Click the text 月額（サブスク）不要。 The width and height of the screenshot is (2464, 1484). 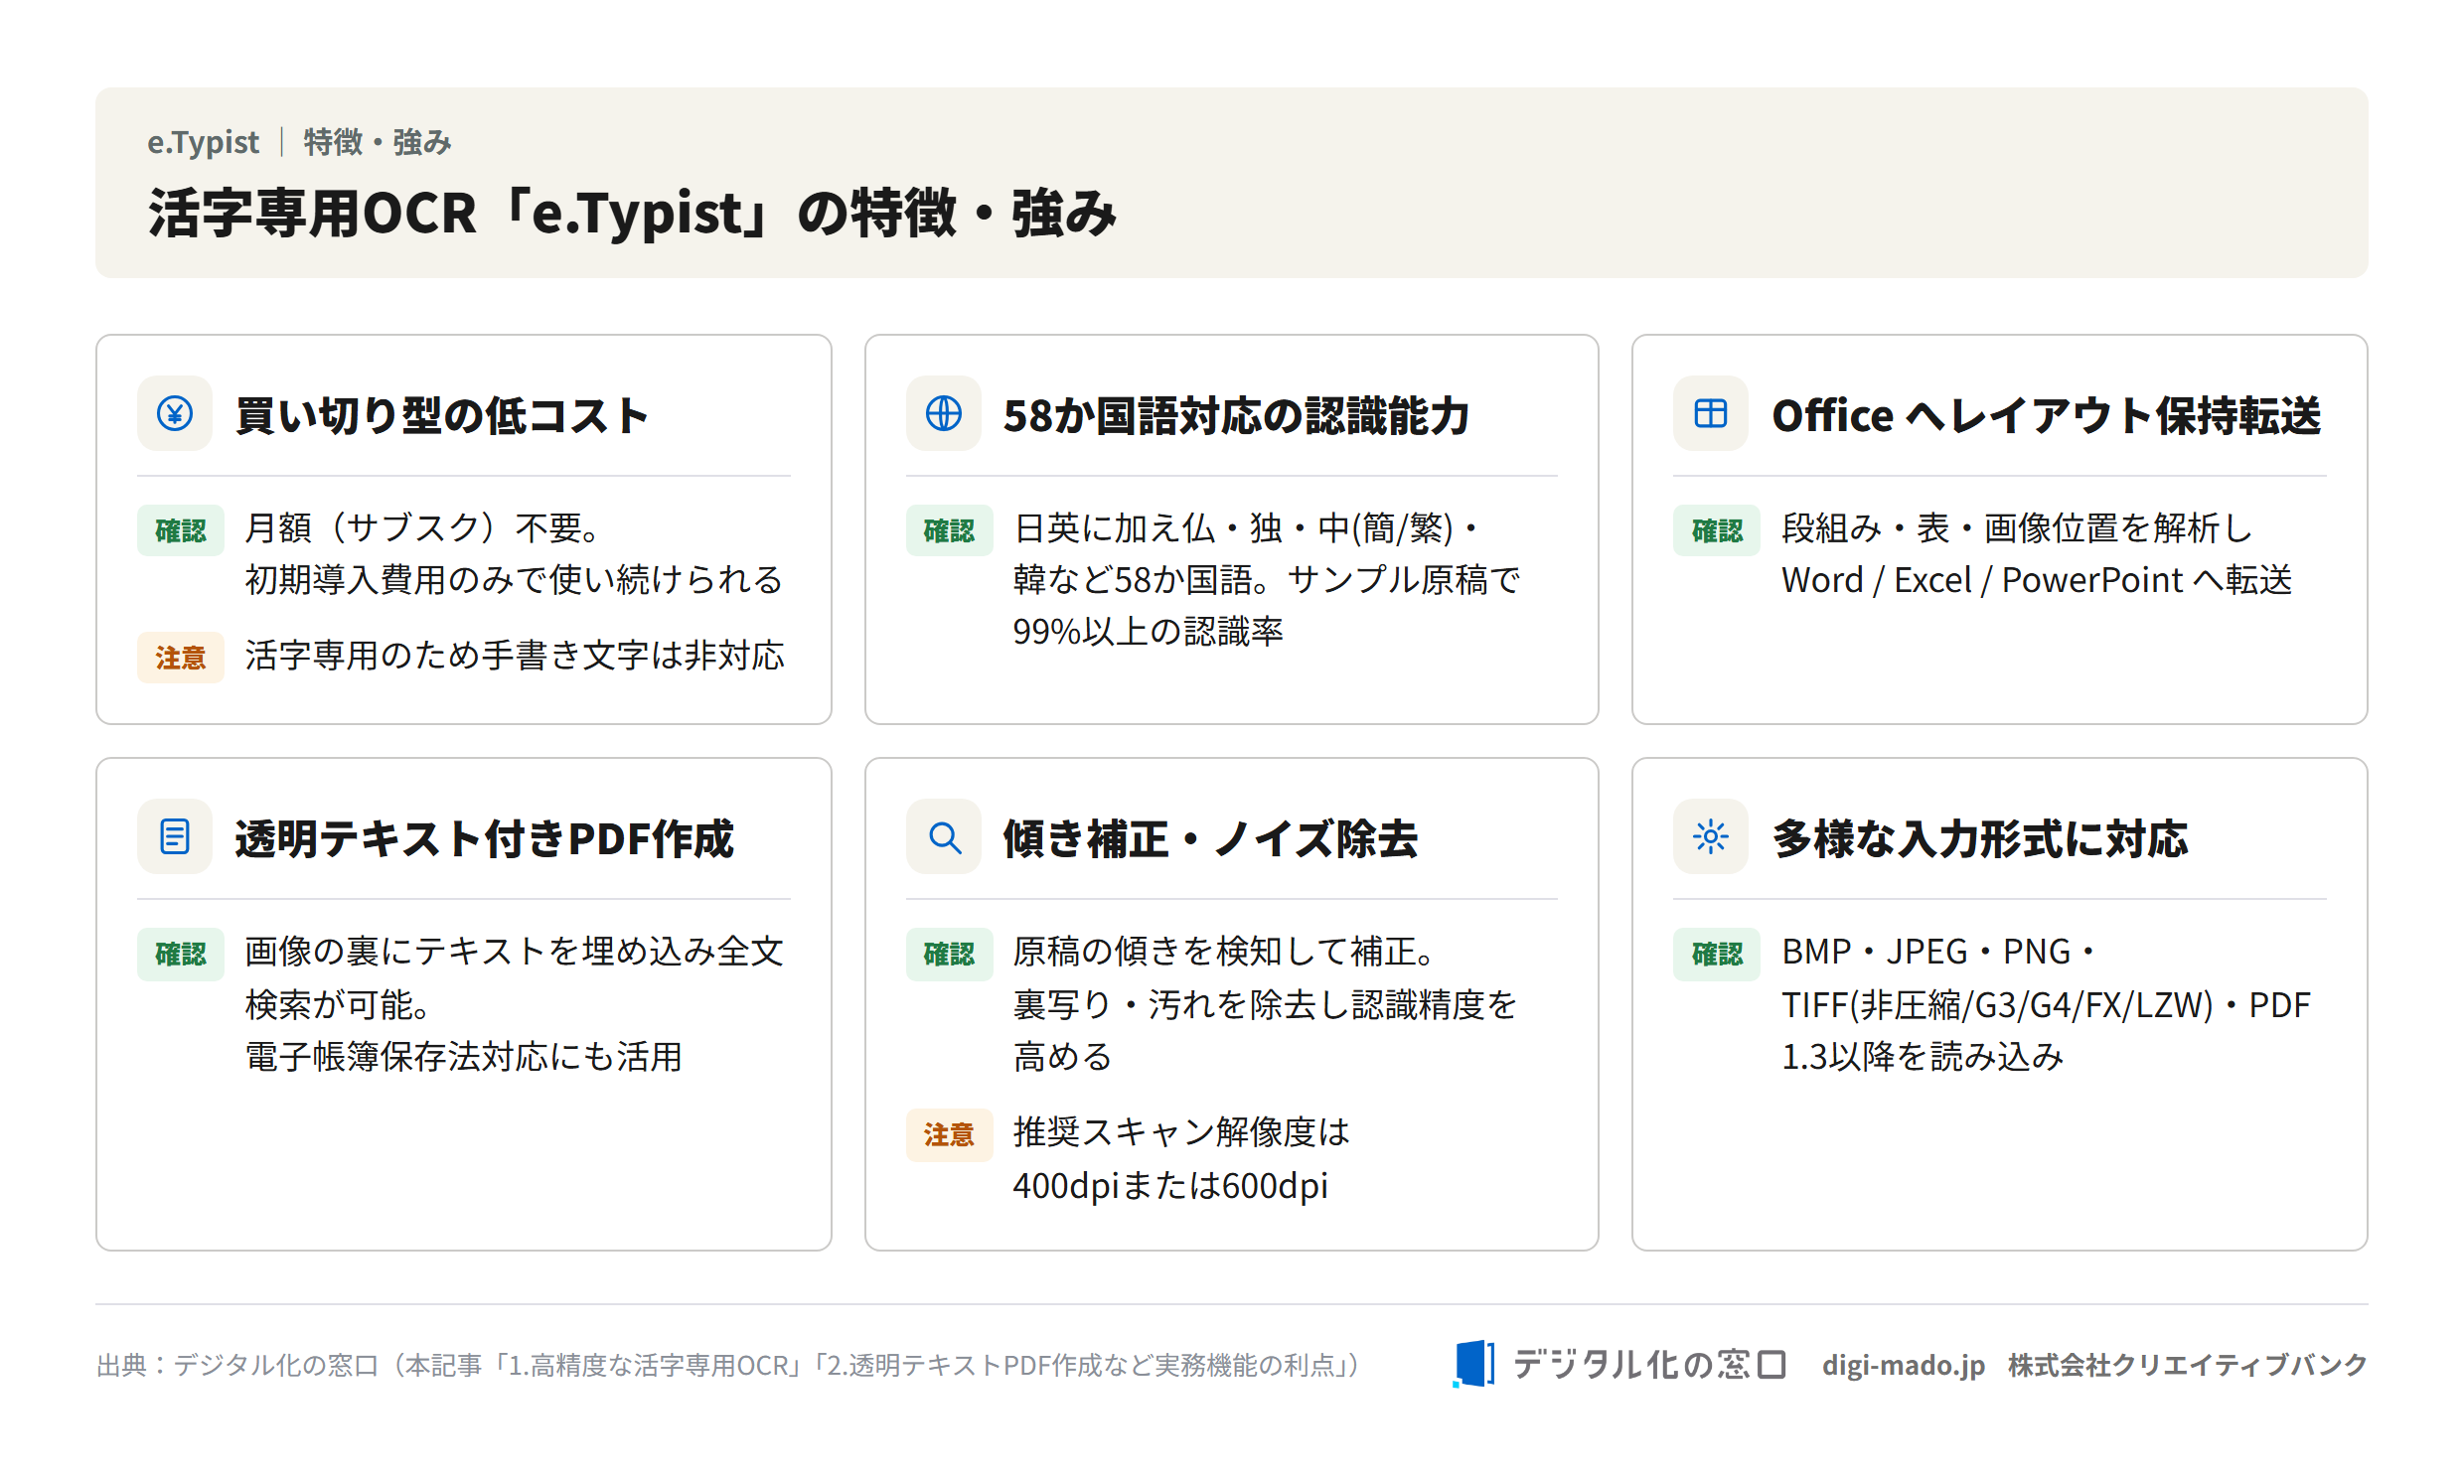424,528
